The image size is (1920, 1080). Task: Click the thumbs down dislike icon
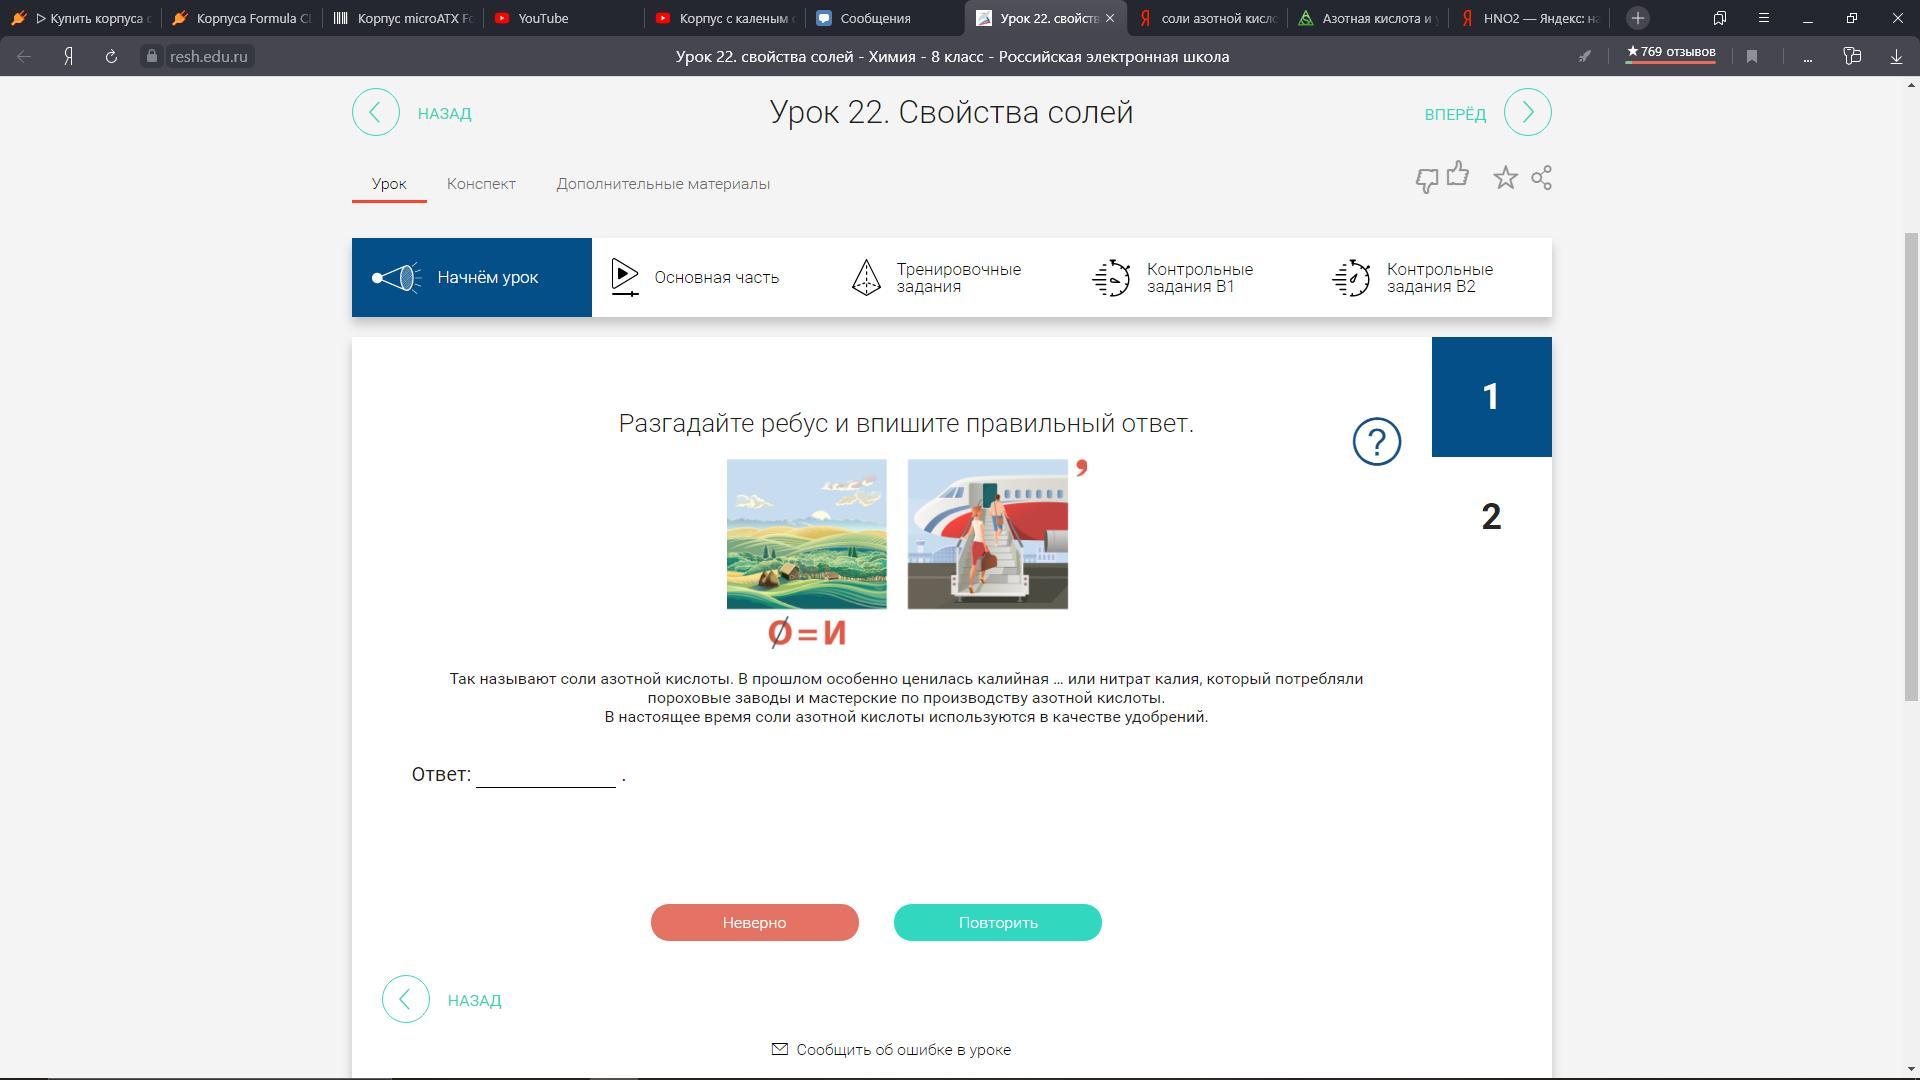tap(1426, 181)
